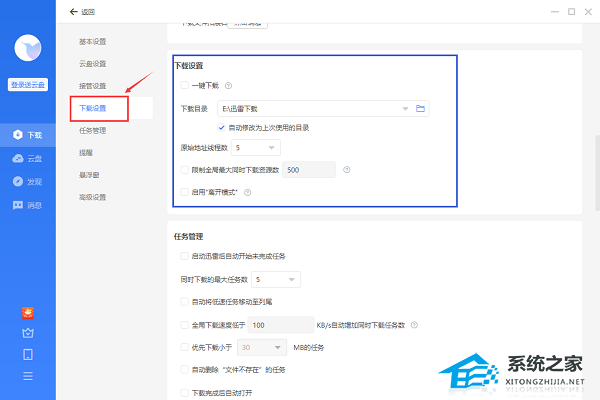Tick 自动删除"文件不存在"的任务 checkbox
Image resolution: width=600 pixels, height=400 pixels.
[184, 369]
